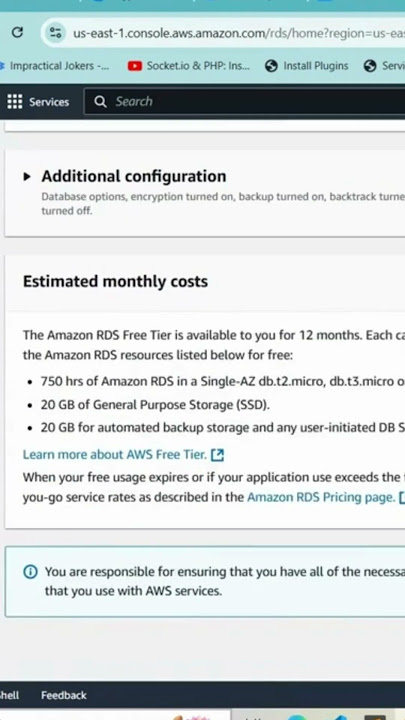Open the Services menu label
405x720 pixels.
(49, 102)
